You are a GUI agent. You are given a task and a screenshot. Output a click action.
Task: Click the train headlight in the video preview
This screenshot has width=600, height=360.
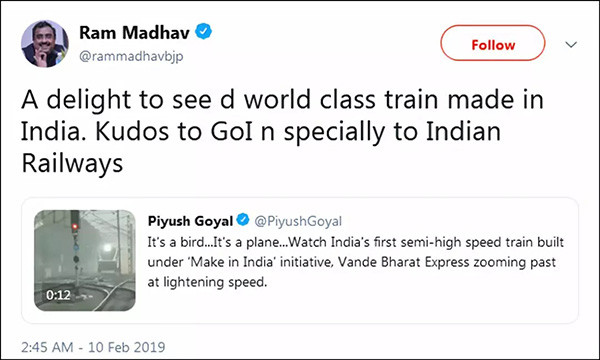[108, 248]
